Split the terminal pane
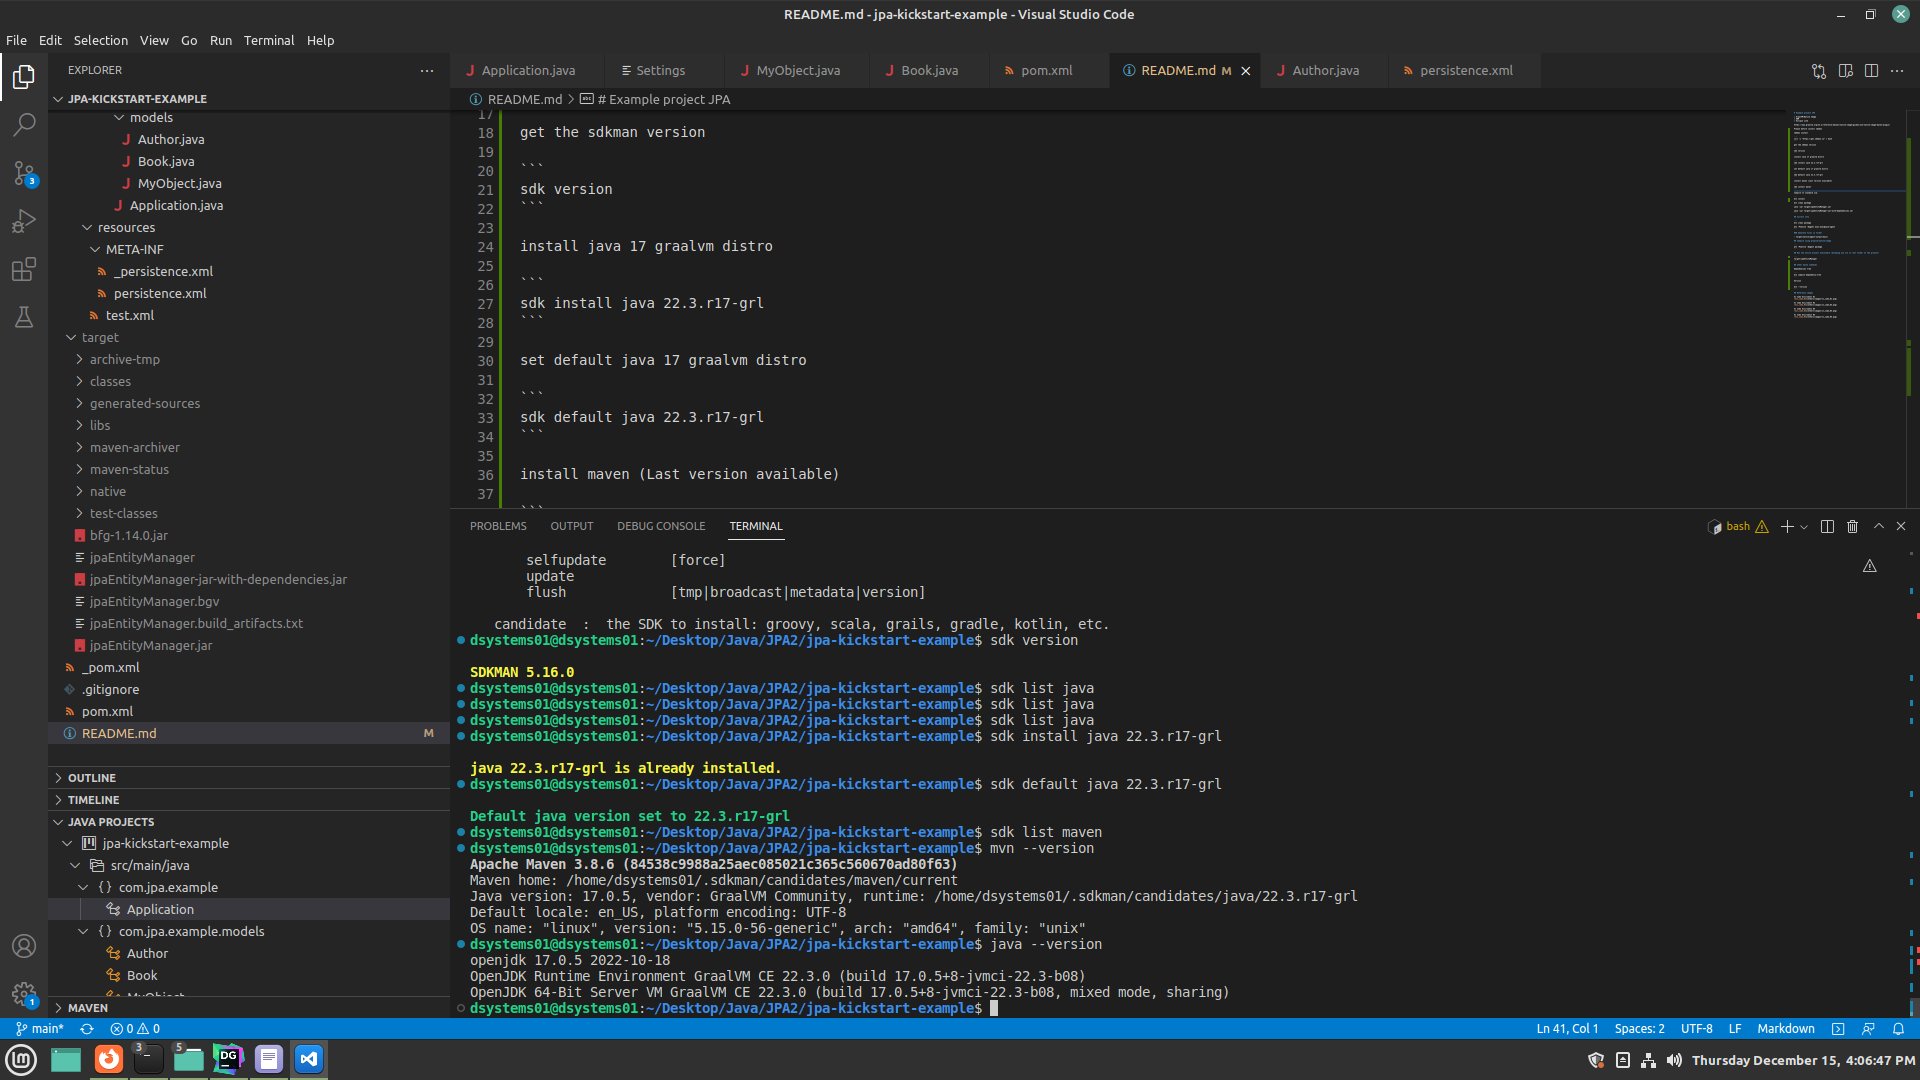 click(x=1827, y=526)
